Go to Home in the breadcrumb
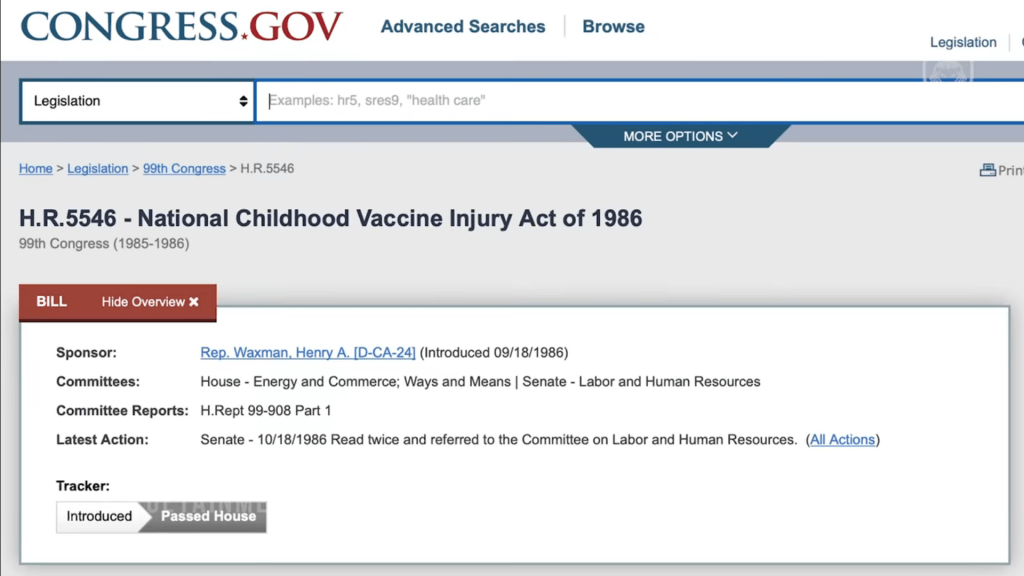The width and height of the screenshot is (1024, 576). (35, 169)
